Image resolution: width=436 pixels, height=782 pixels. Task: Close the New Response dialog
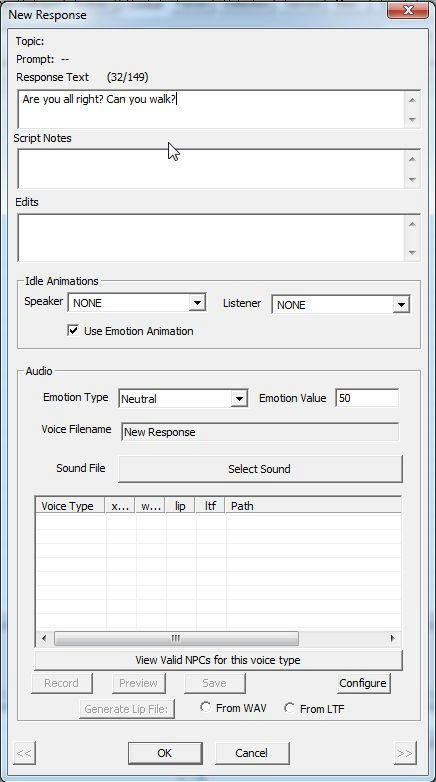click(408, 10)
